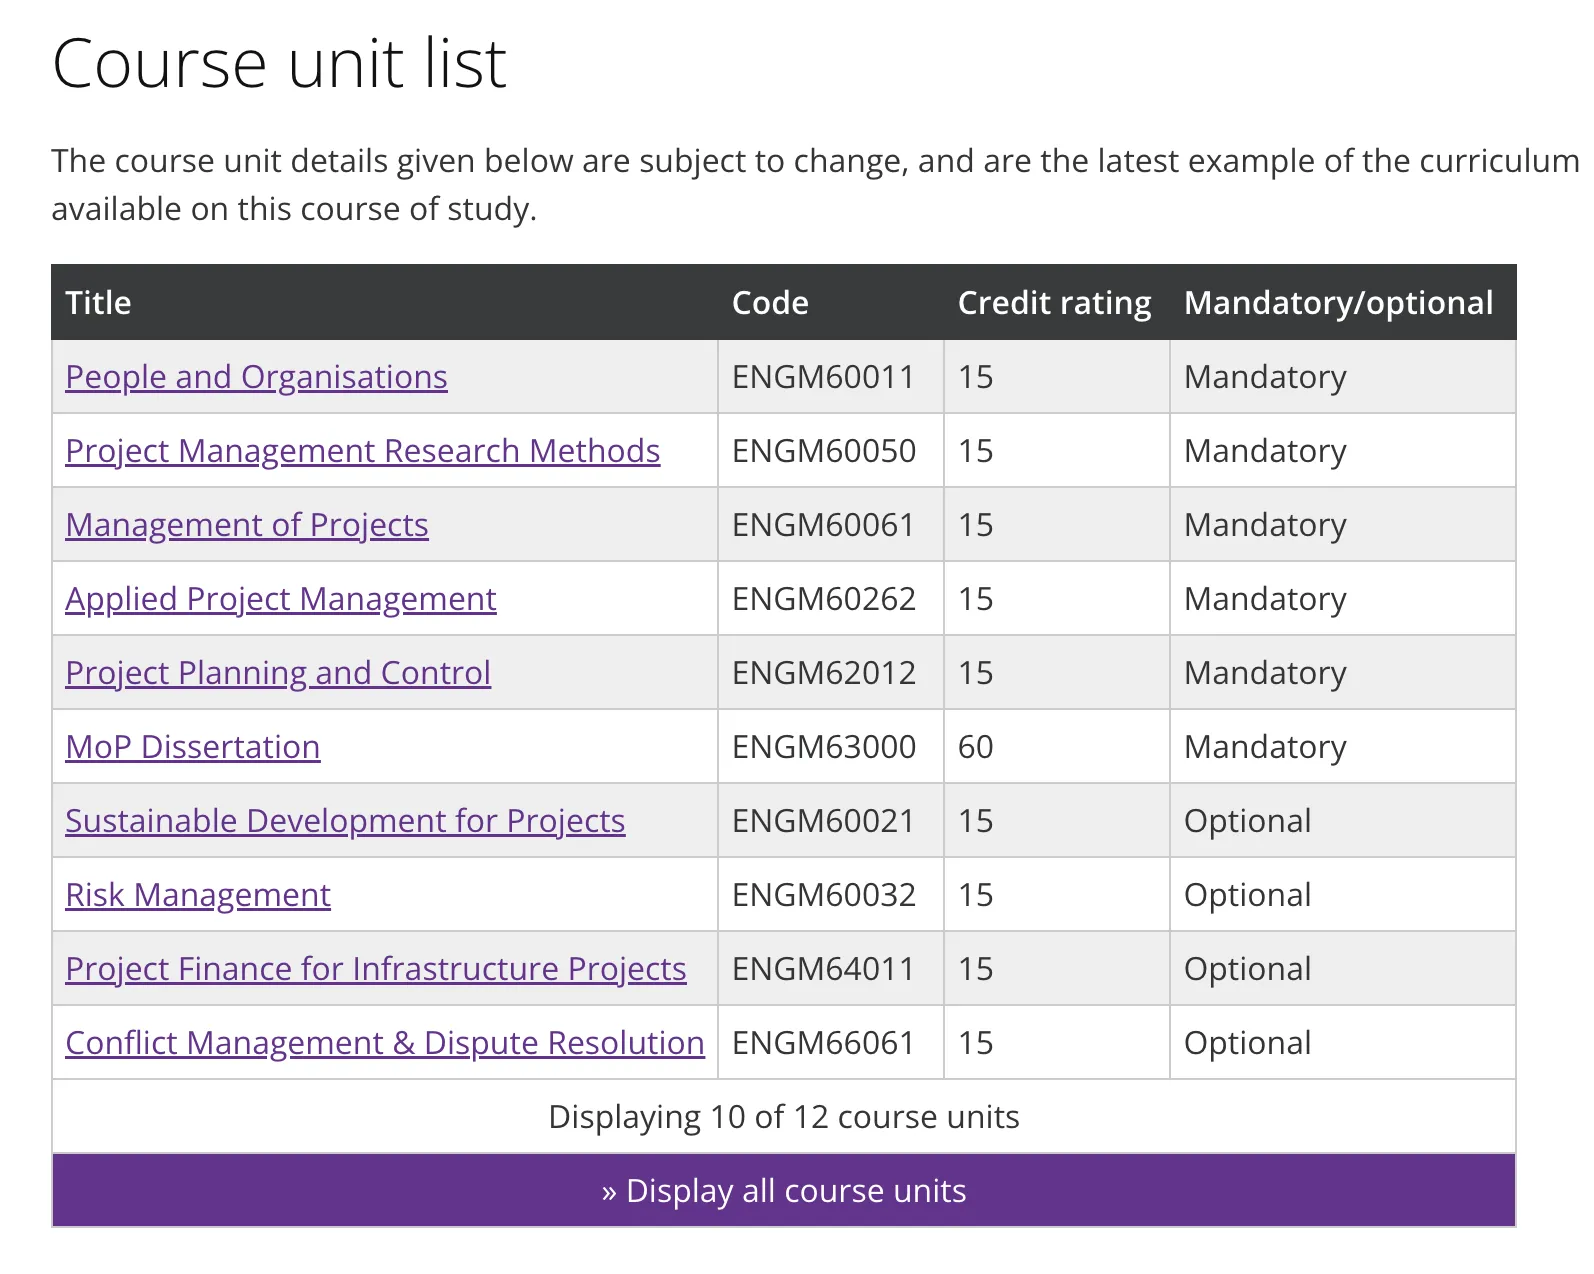The width and height of the screenshot is (1594, 1274).
Task: Click the credit rating value 60
Action: pyautogui.click(x=975, y=747)
